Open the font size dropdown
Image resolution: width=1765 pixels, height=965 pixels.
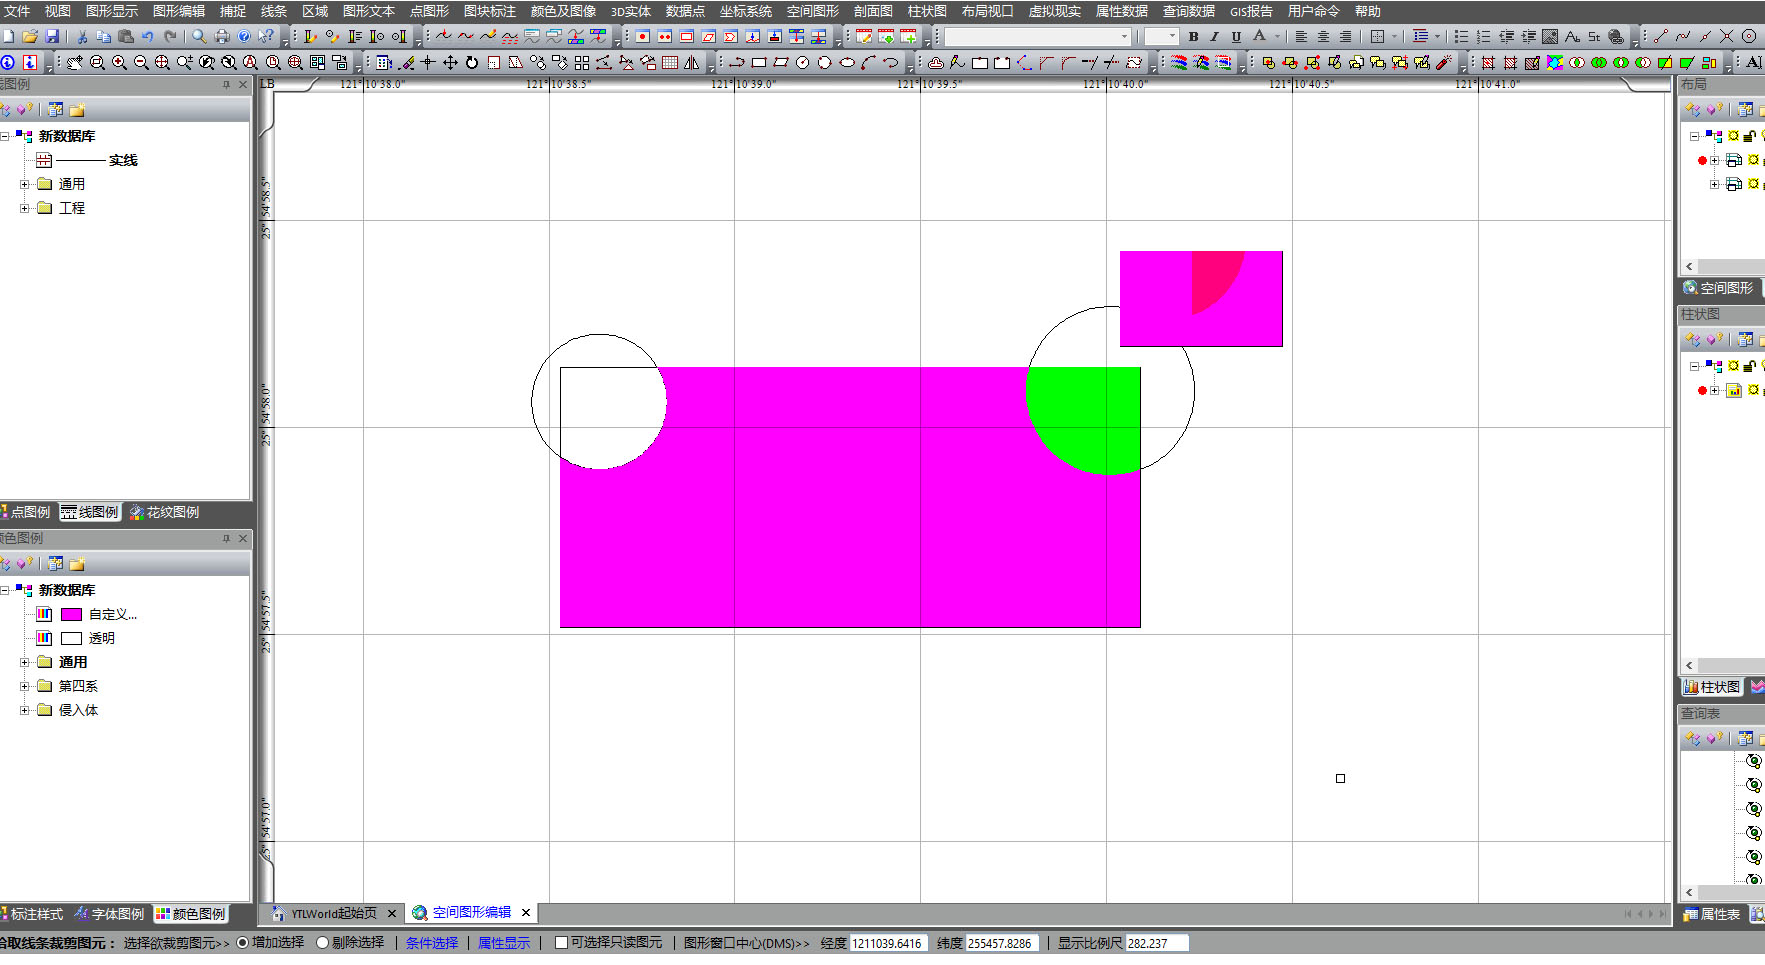[x=1172, y=36]
